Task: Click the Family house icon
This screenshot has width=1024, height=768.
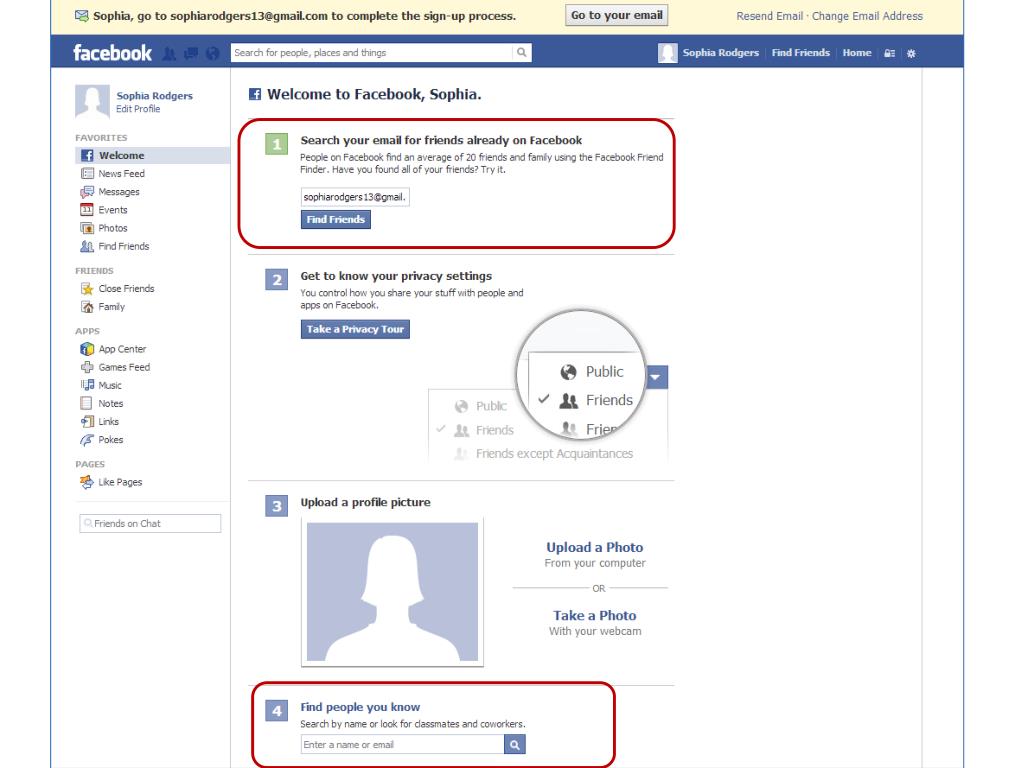Action: pyautogui.click(x=87, y=307)
